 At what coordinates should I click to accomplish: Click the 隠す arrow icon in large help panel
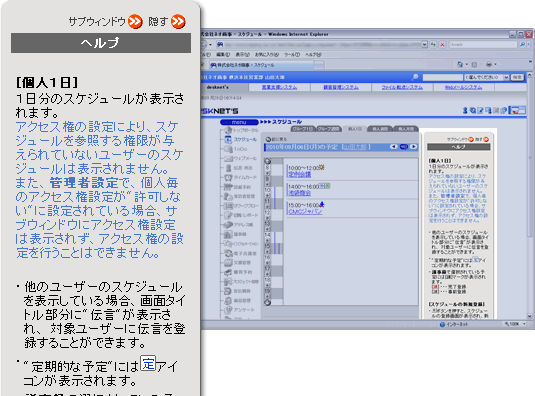click(x=178, y=21)
